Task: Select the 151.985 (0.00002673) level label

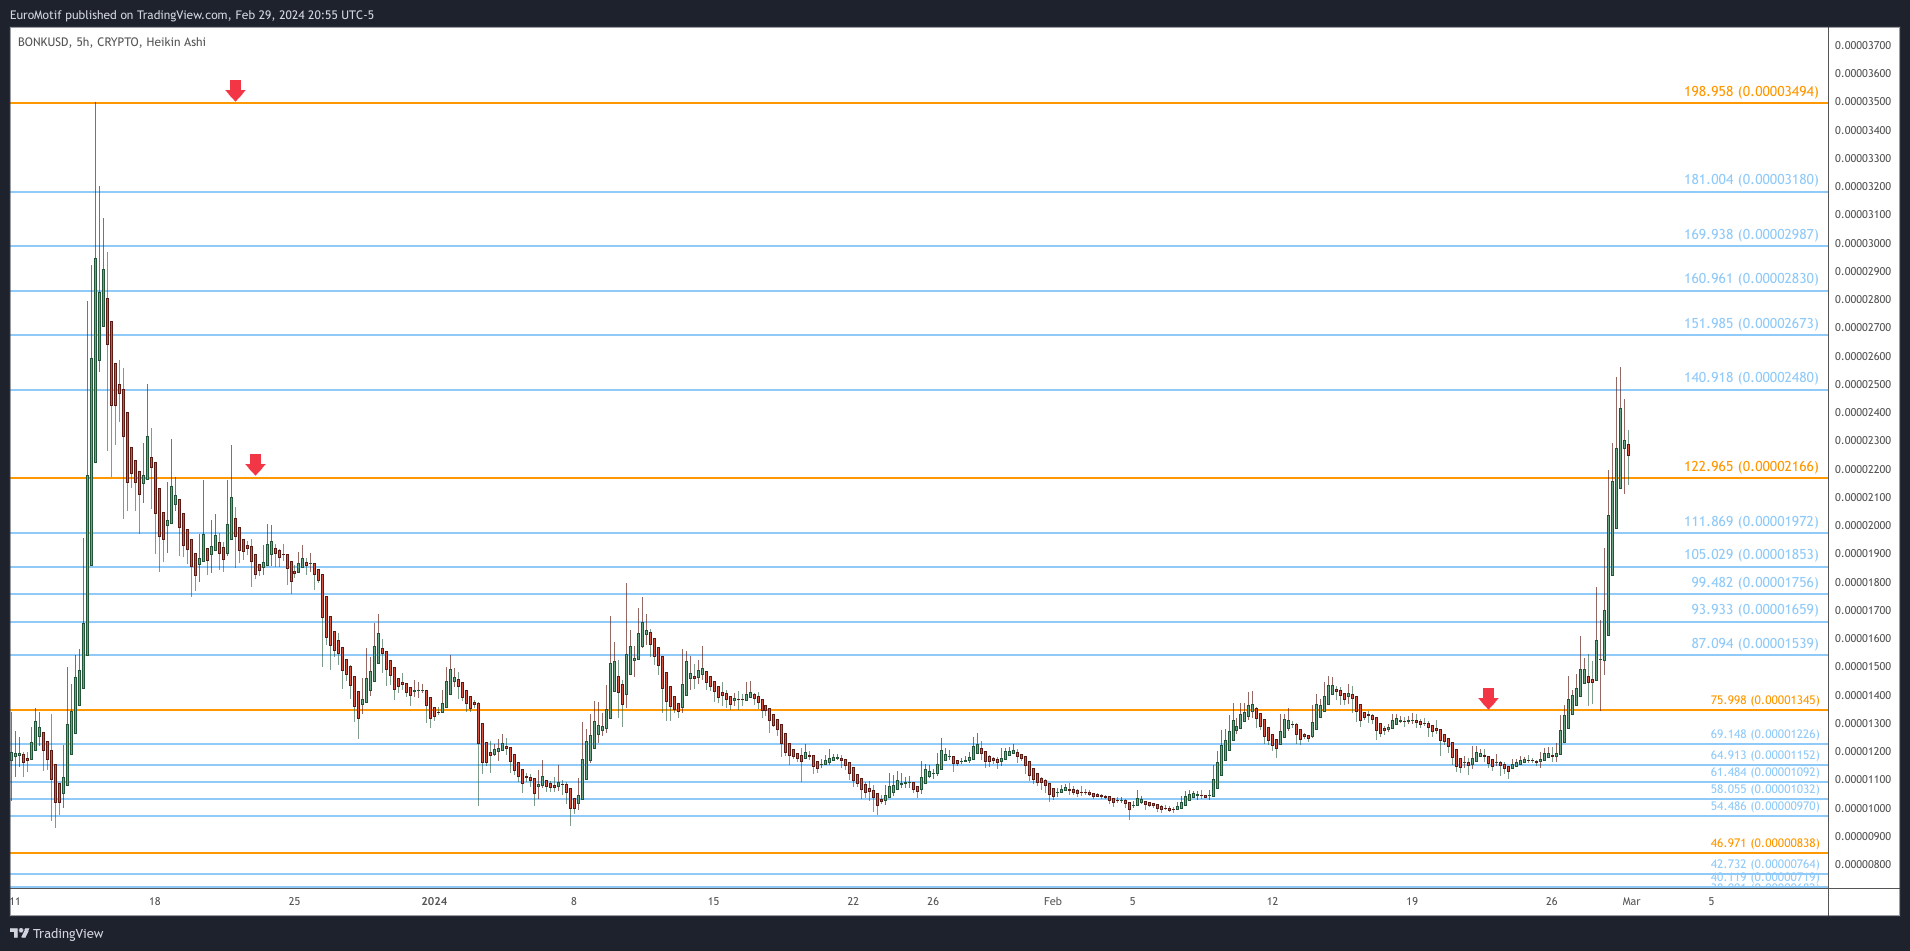Action: pos(1751,324)
